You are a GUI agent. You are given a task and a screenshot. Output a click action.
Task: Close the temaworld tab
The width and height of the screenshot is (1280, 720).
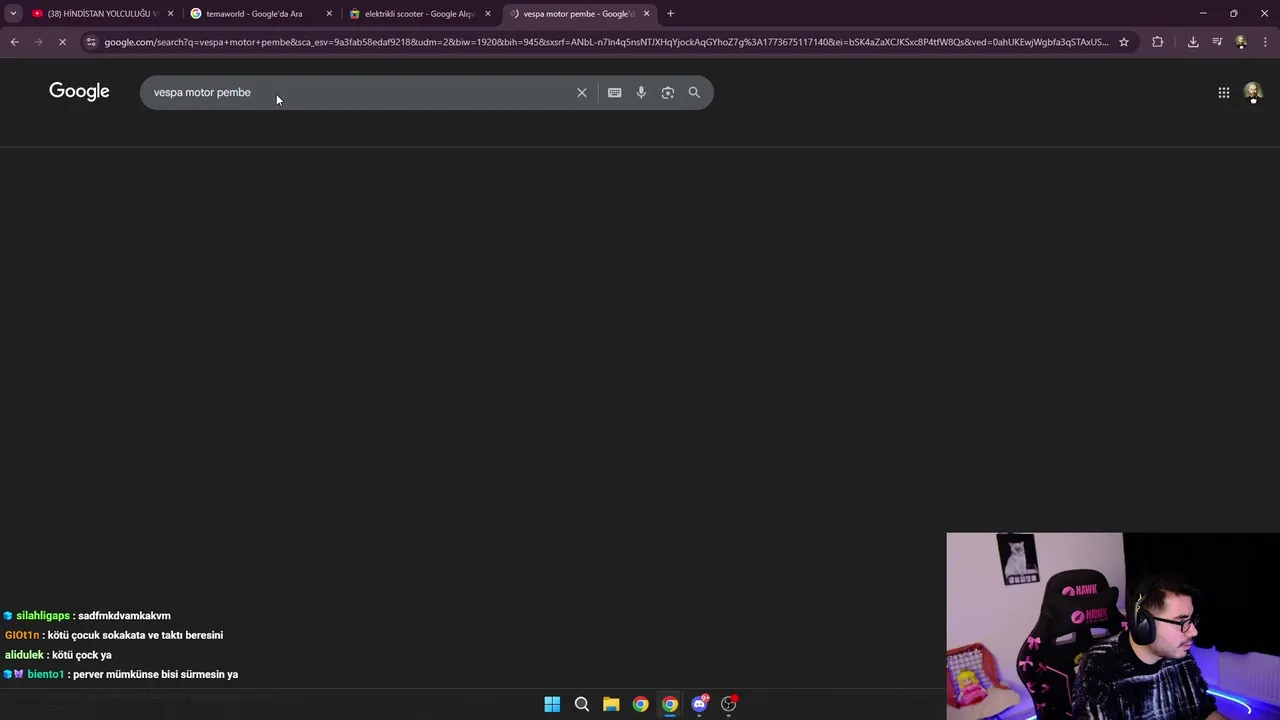pyautogui.click(x=329, y=14)
